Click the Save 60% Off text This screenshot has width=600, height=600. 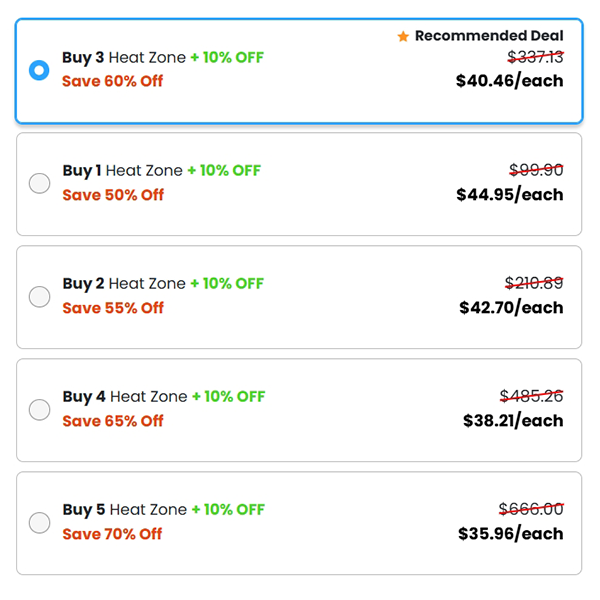point(112,82)
